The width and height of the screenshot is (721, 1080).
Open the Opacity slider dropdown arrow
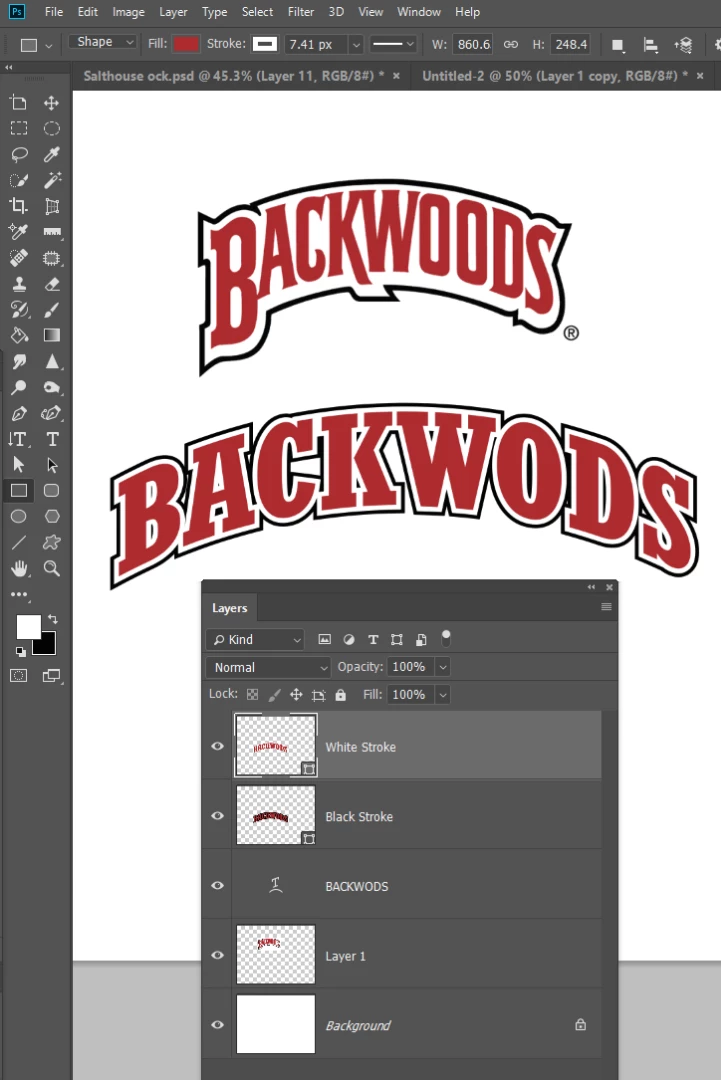[443, 667]
